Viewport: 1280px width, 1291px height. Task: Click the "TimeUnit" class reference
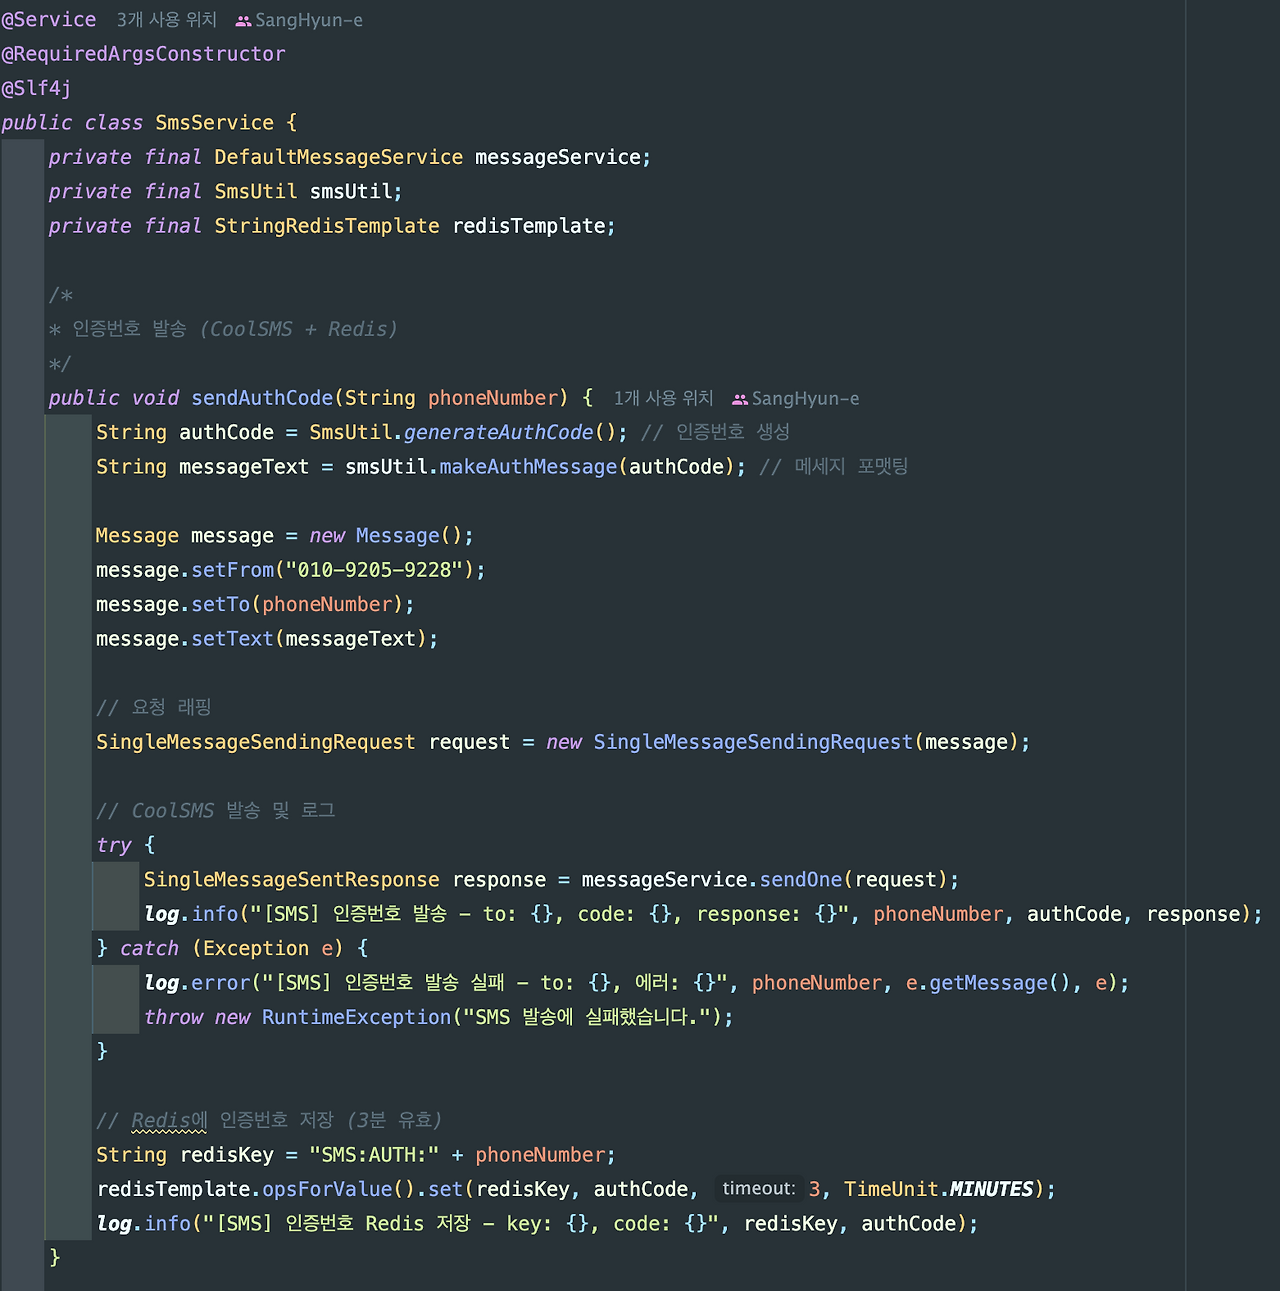coord(891,1189)
